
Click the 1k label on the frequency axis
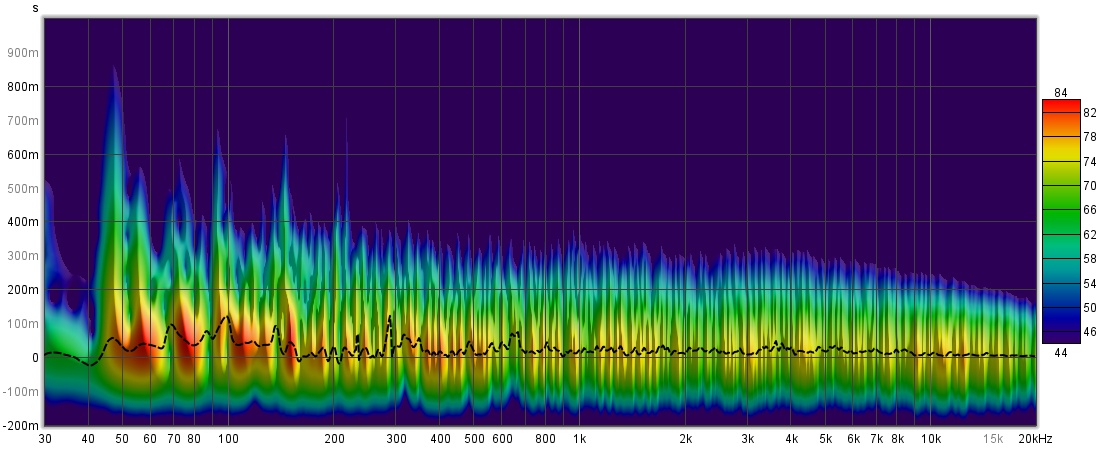[x=579, y=439]
